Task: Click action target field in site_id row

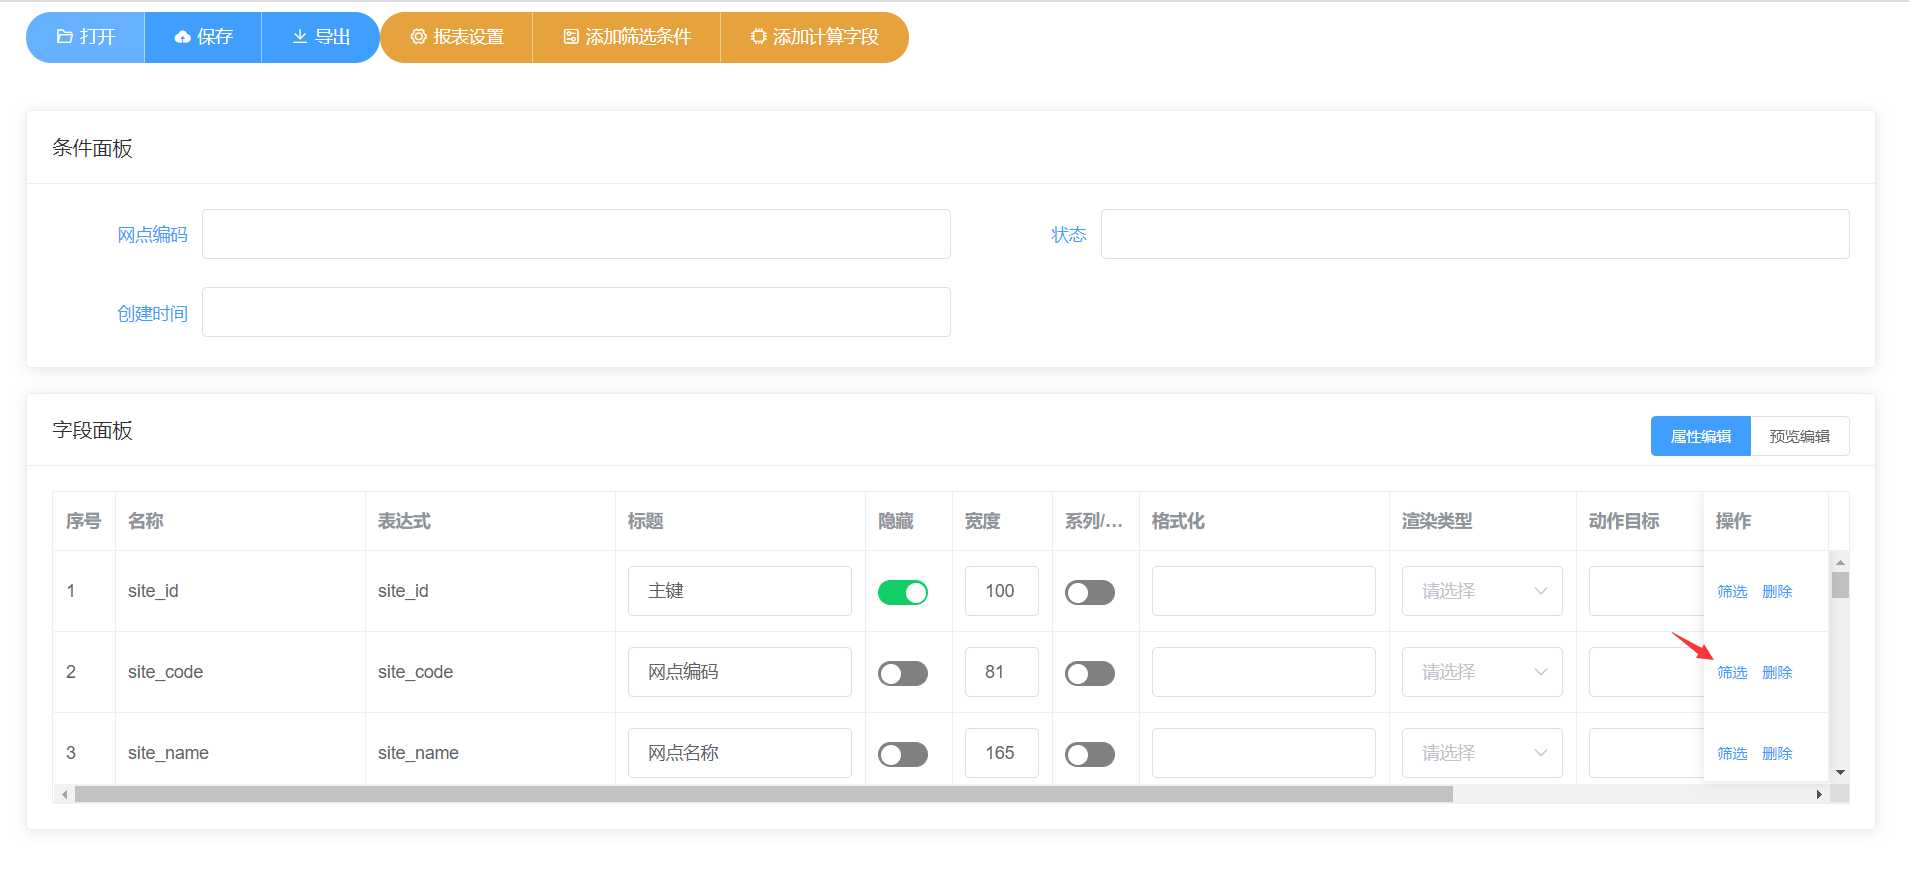Action: 1646,591
